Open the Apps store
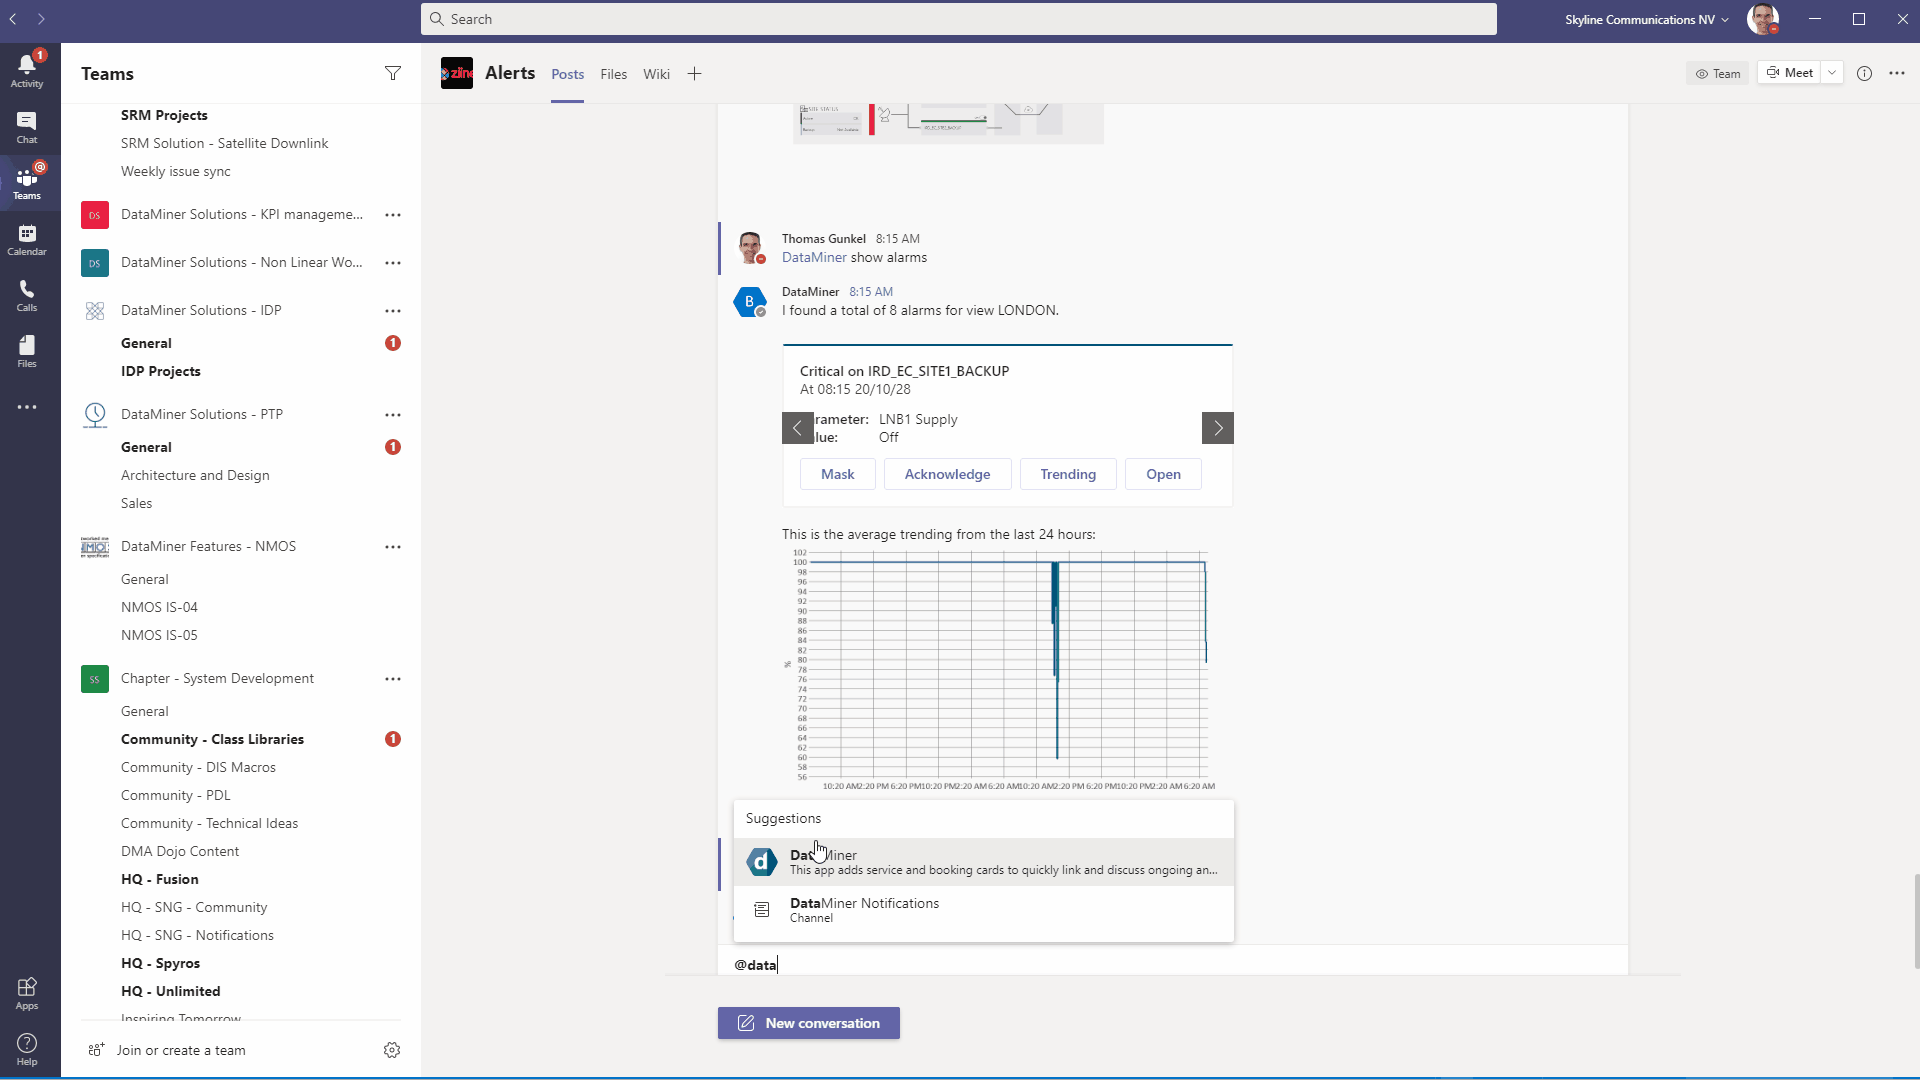The width and height of the screenshot is (1920, 1080). 27,993
